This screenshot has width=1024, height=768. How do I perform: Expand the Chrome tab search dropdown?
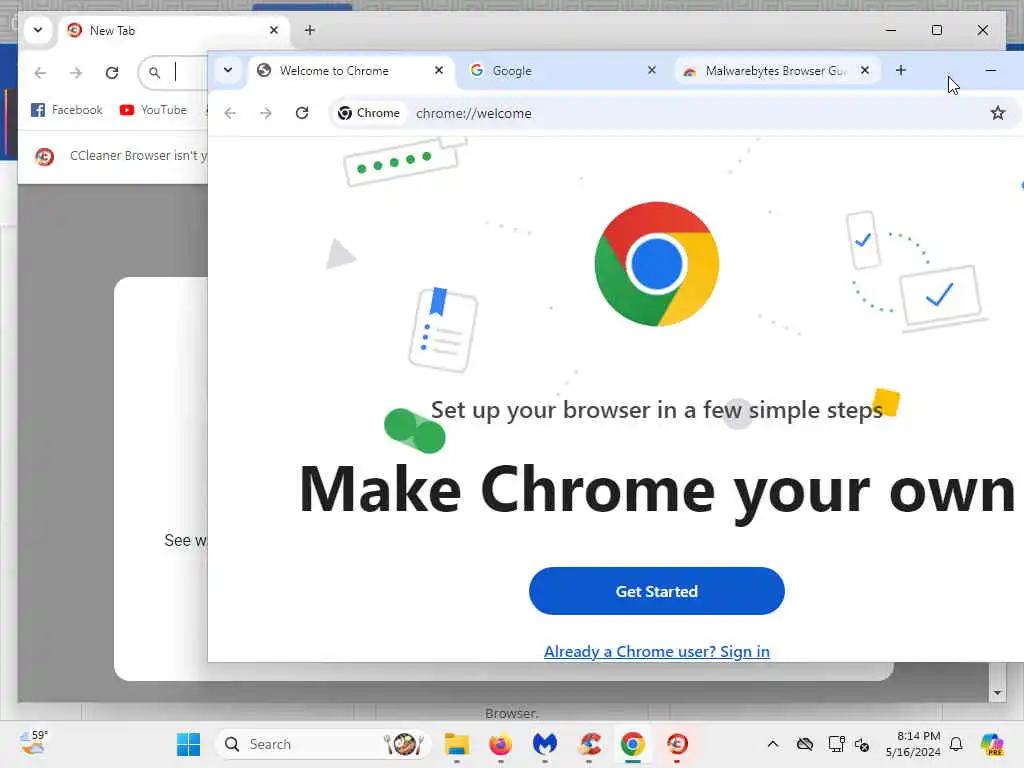point(228,70)
